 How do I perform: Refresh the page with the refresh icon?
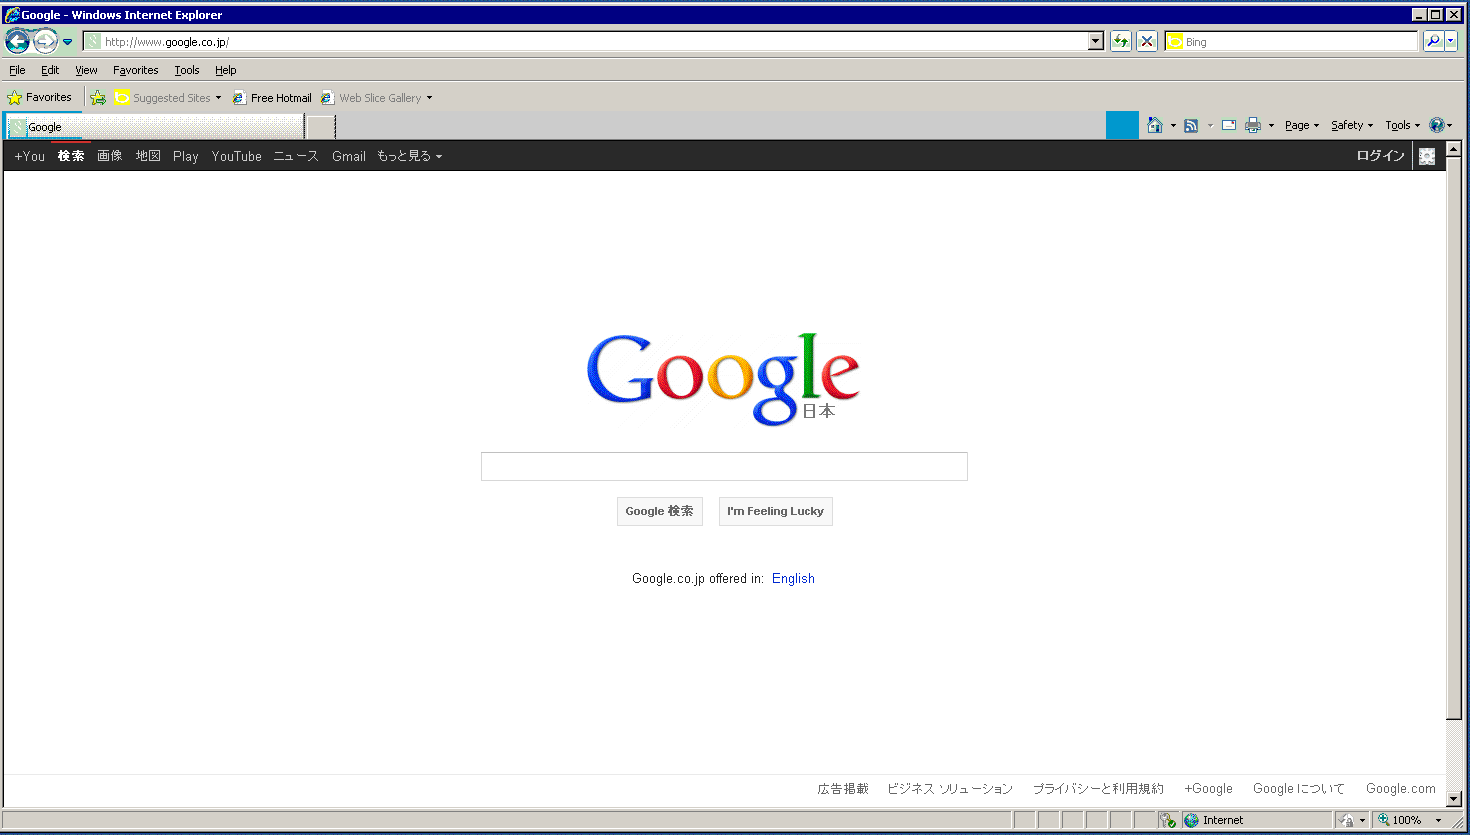coord(1121,41)
